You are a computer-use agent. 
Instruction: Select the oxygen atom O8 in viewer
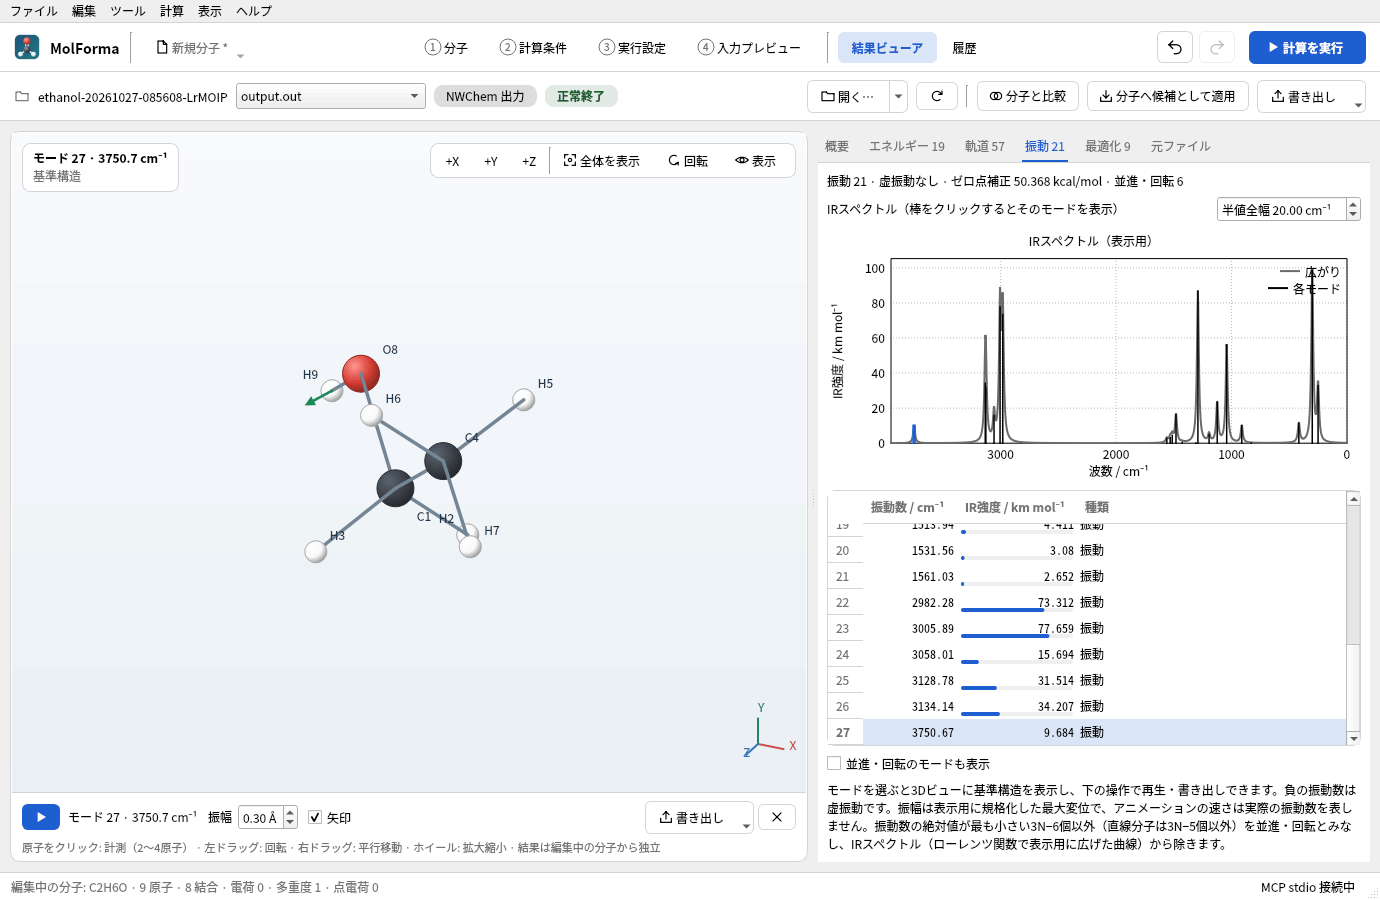tap(361, 373)
